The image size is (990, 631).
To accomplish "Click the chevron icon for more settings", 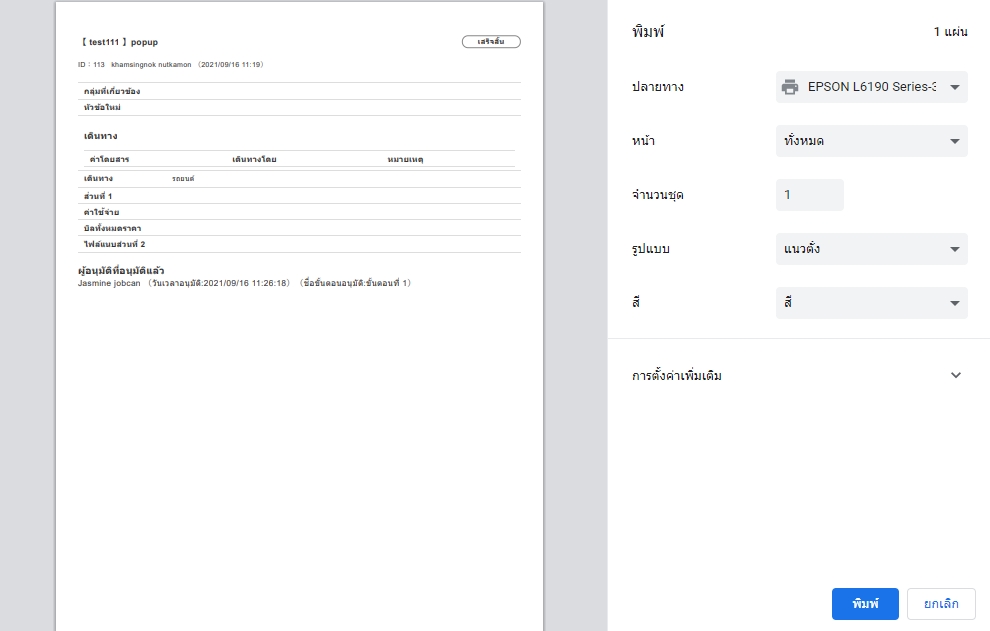I will 955,376.
